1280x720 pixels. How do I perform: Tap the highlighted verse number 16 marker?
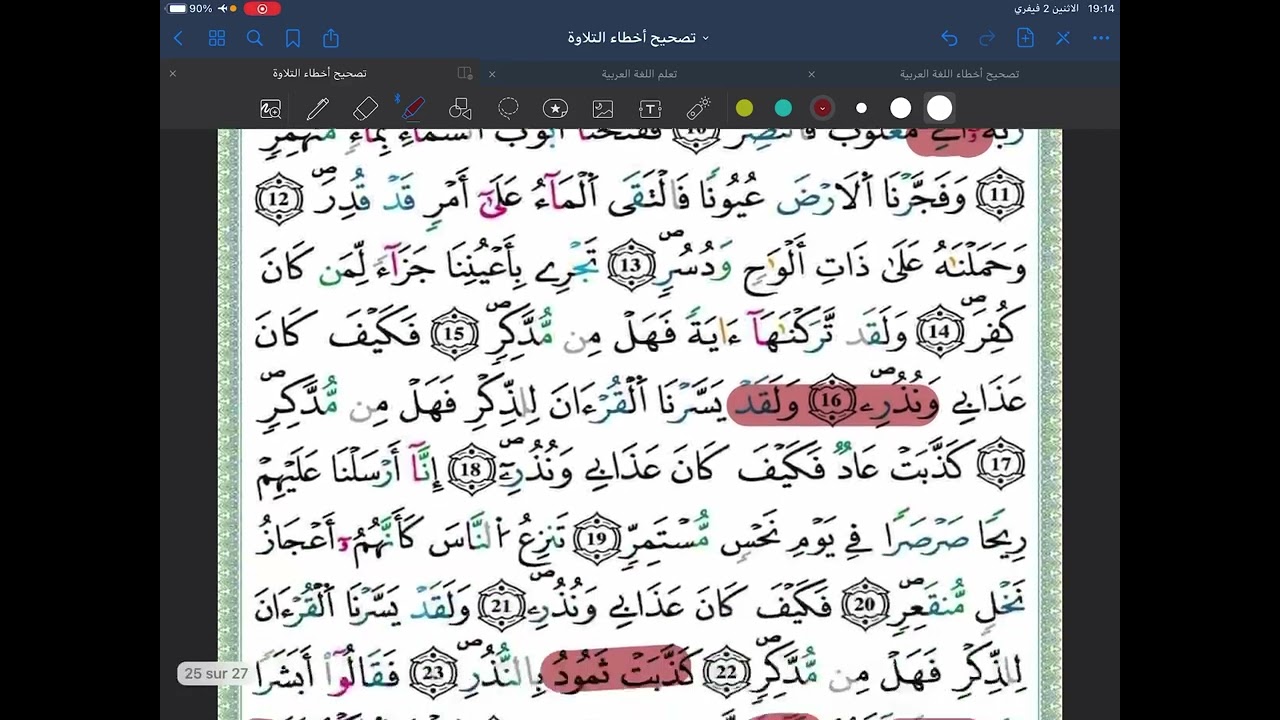point(830,401)
